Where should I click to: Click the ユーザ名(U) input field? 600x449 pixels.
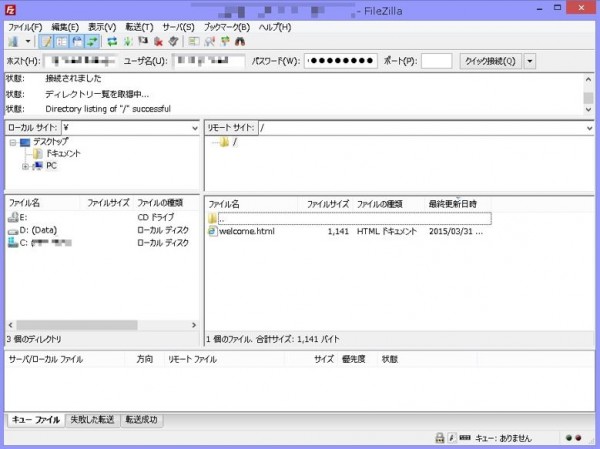tap(209, 61)
